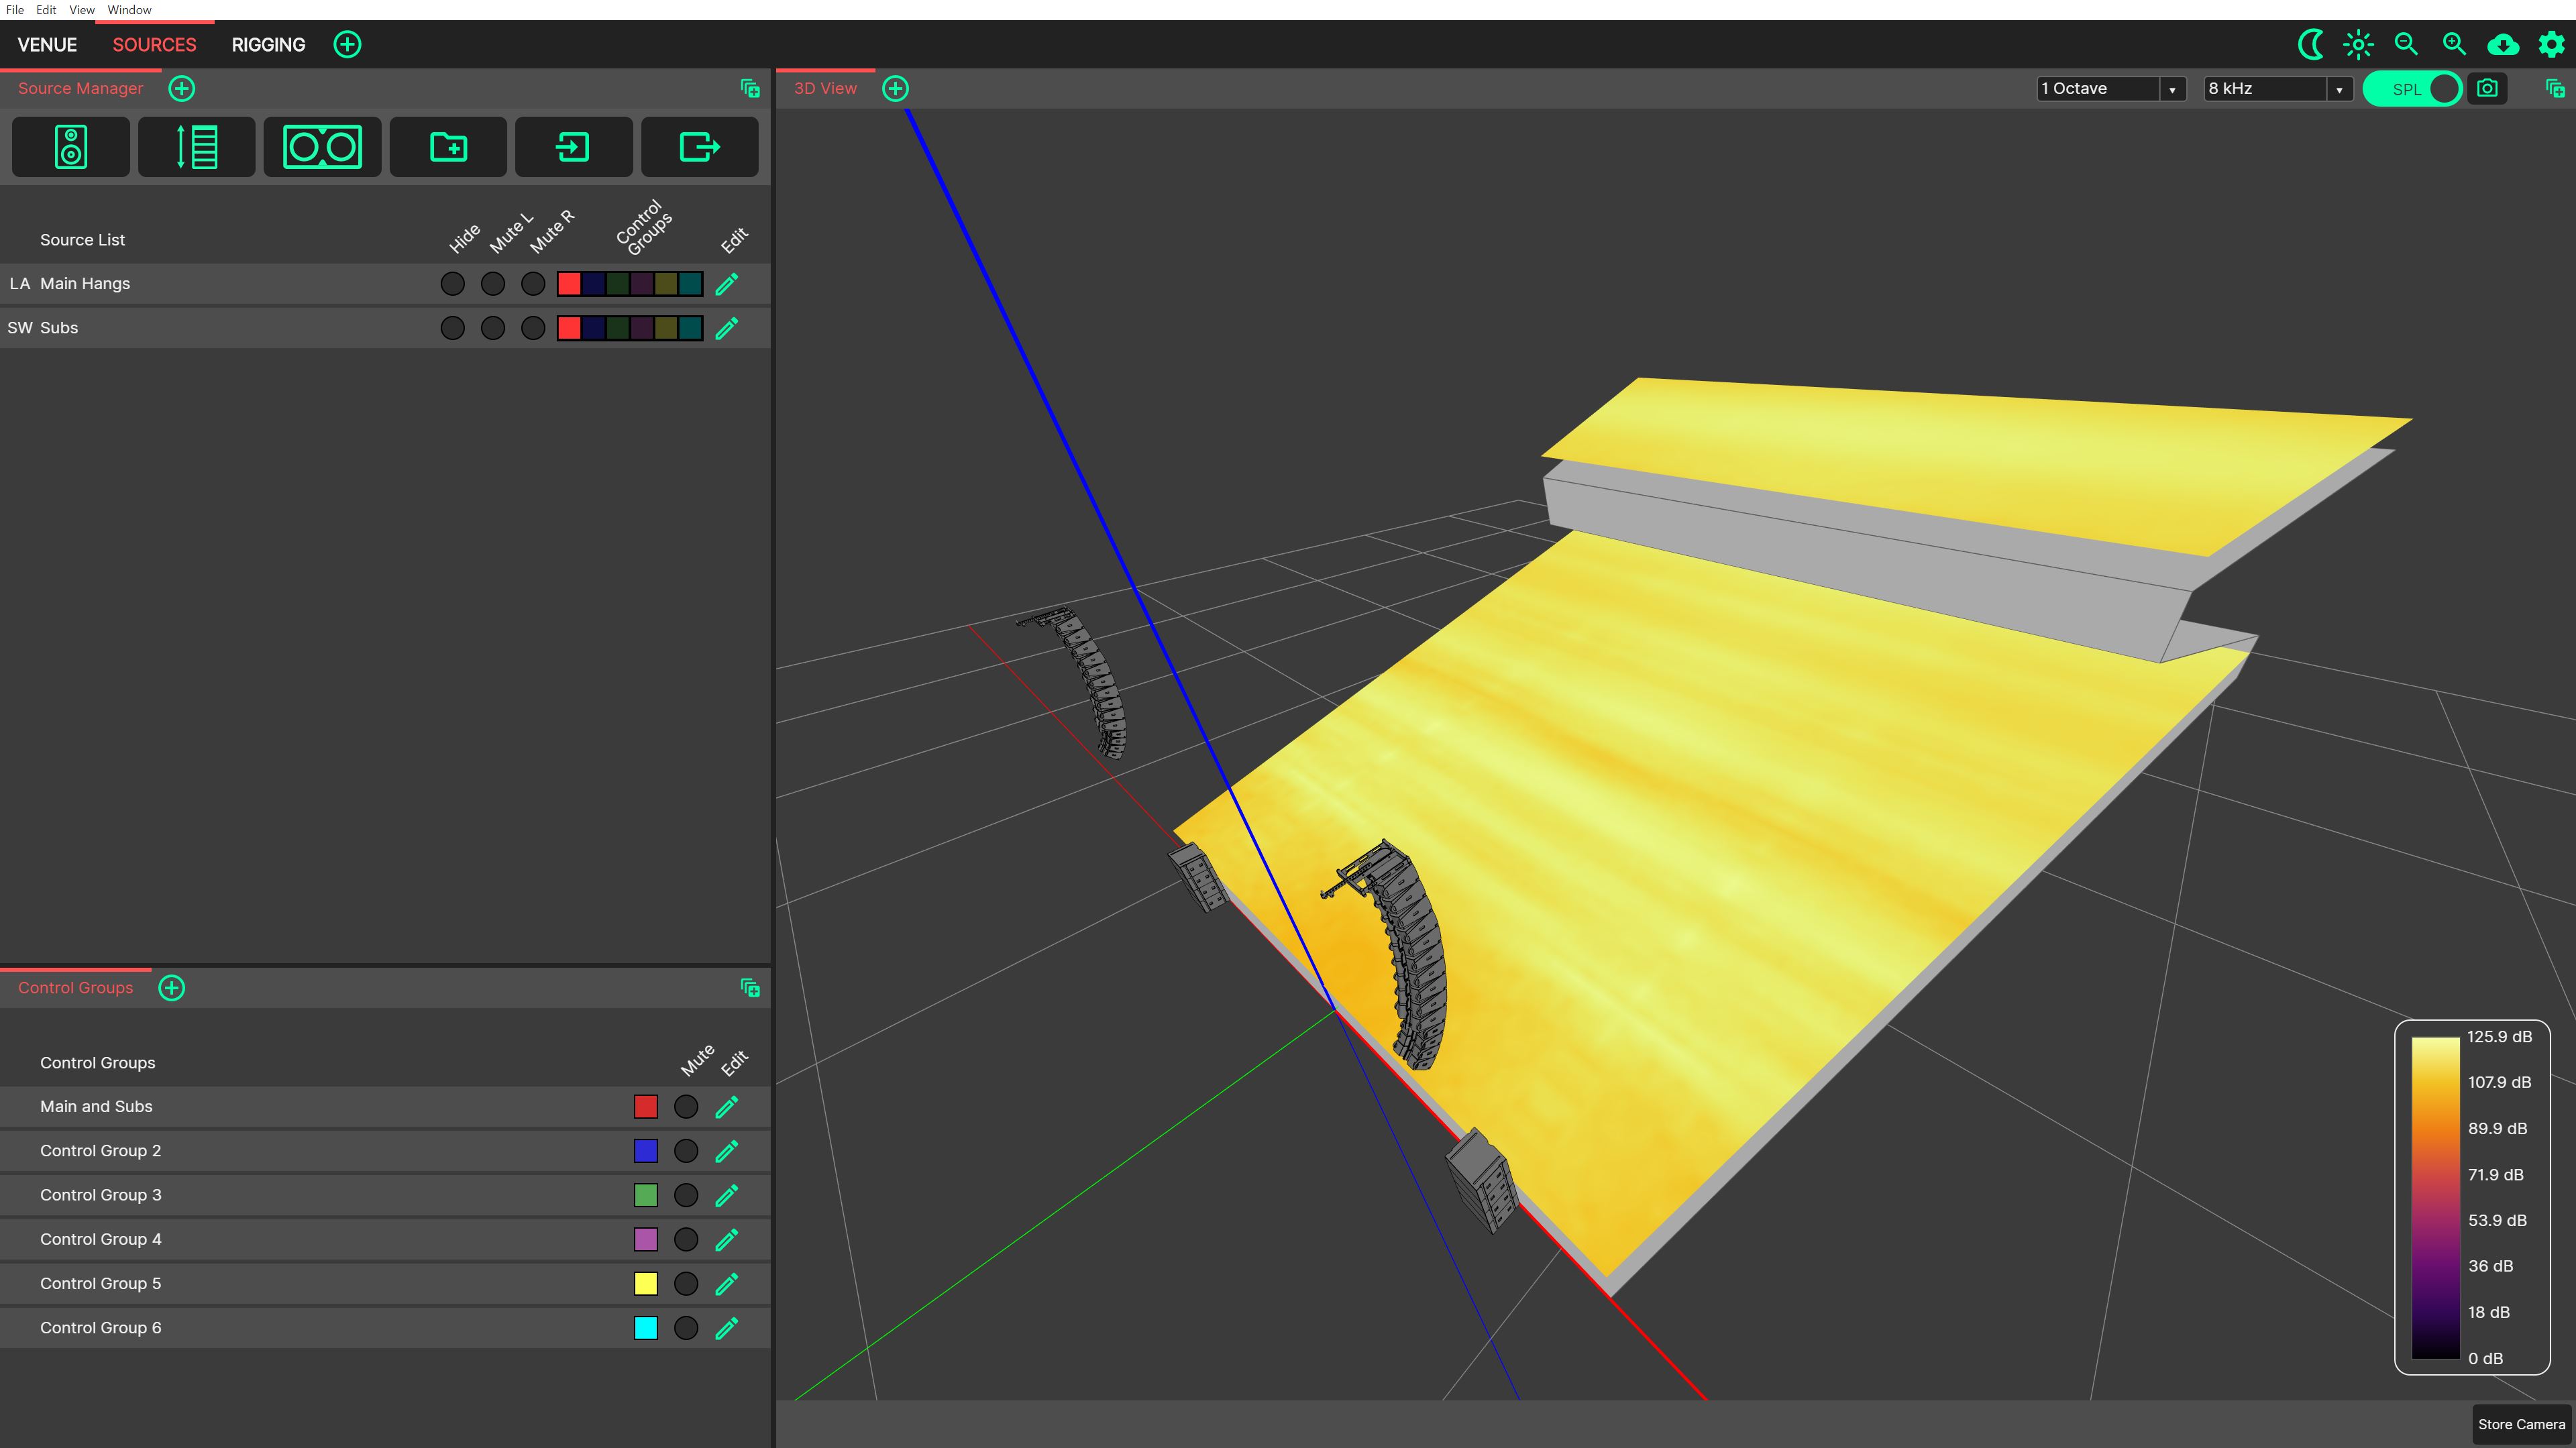Switch to dark mode moon icon
Viewport: 2576px width, 1448px height.
pos(2310,44)
